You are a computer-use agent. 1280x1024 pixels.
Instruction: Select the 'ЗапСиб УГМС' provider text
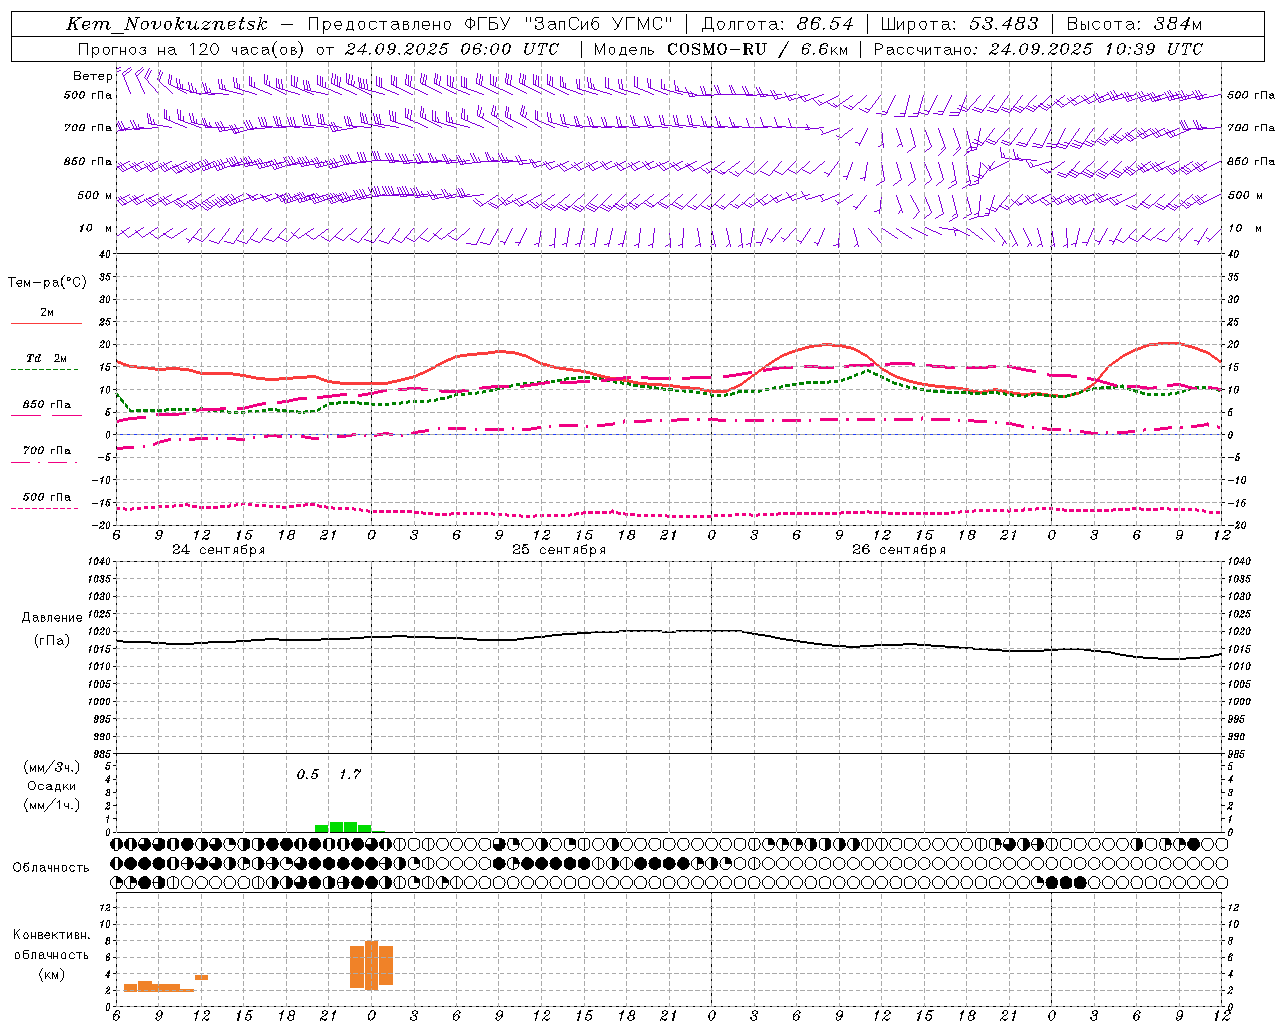click(x=599, y=24)
